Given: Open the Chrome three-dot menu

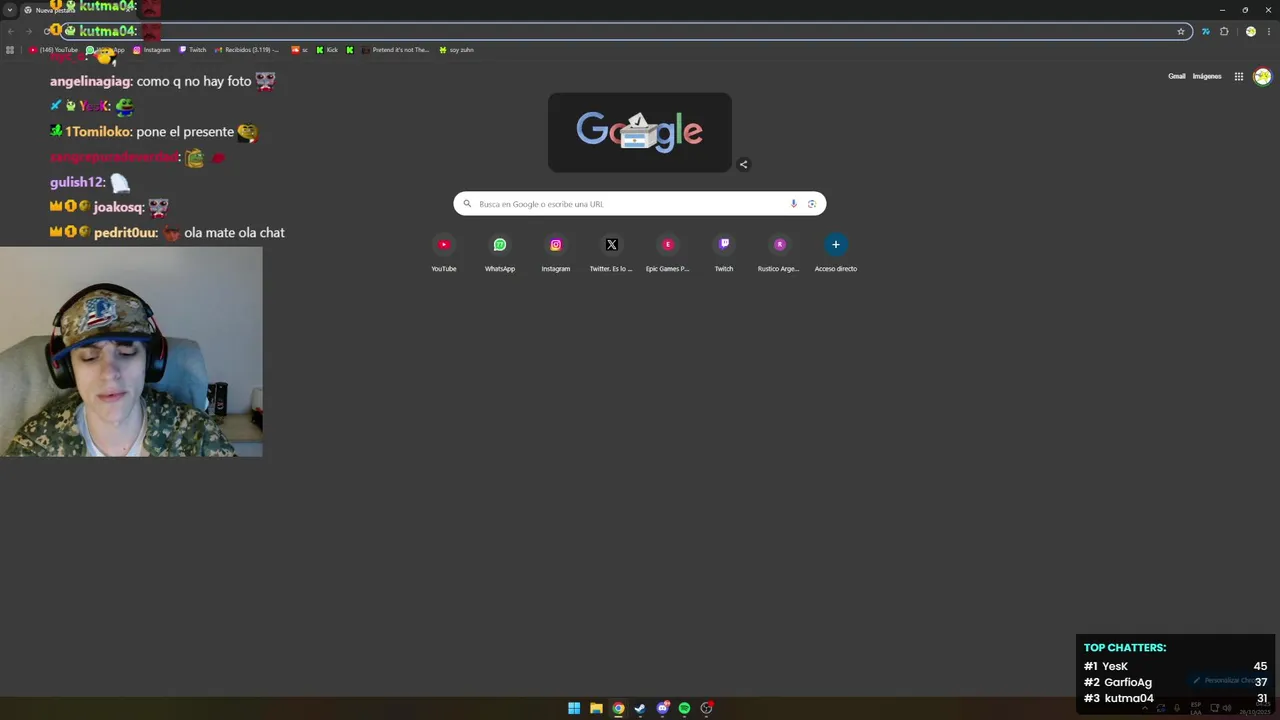Looking at the screenshot, I should coord(1268,31).
